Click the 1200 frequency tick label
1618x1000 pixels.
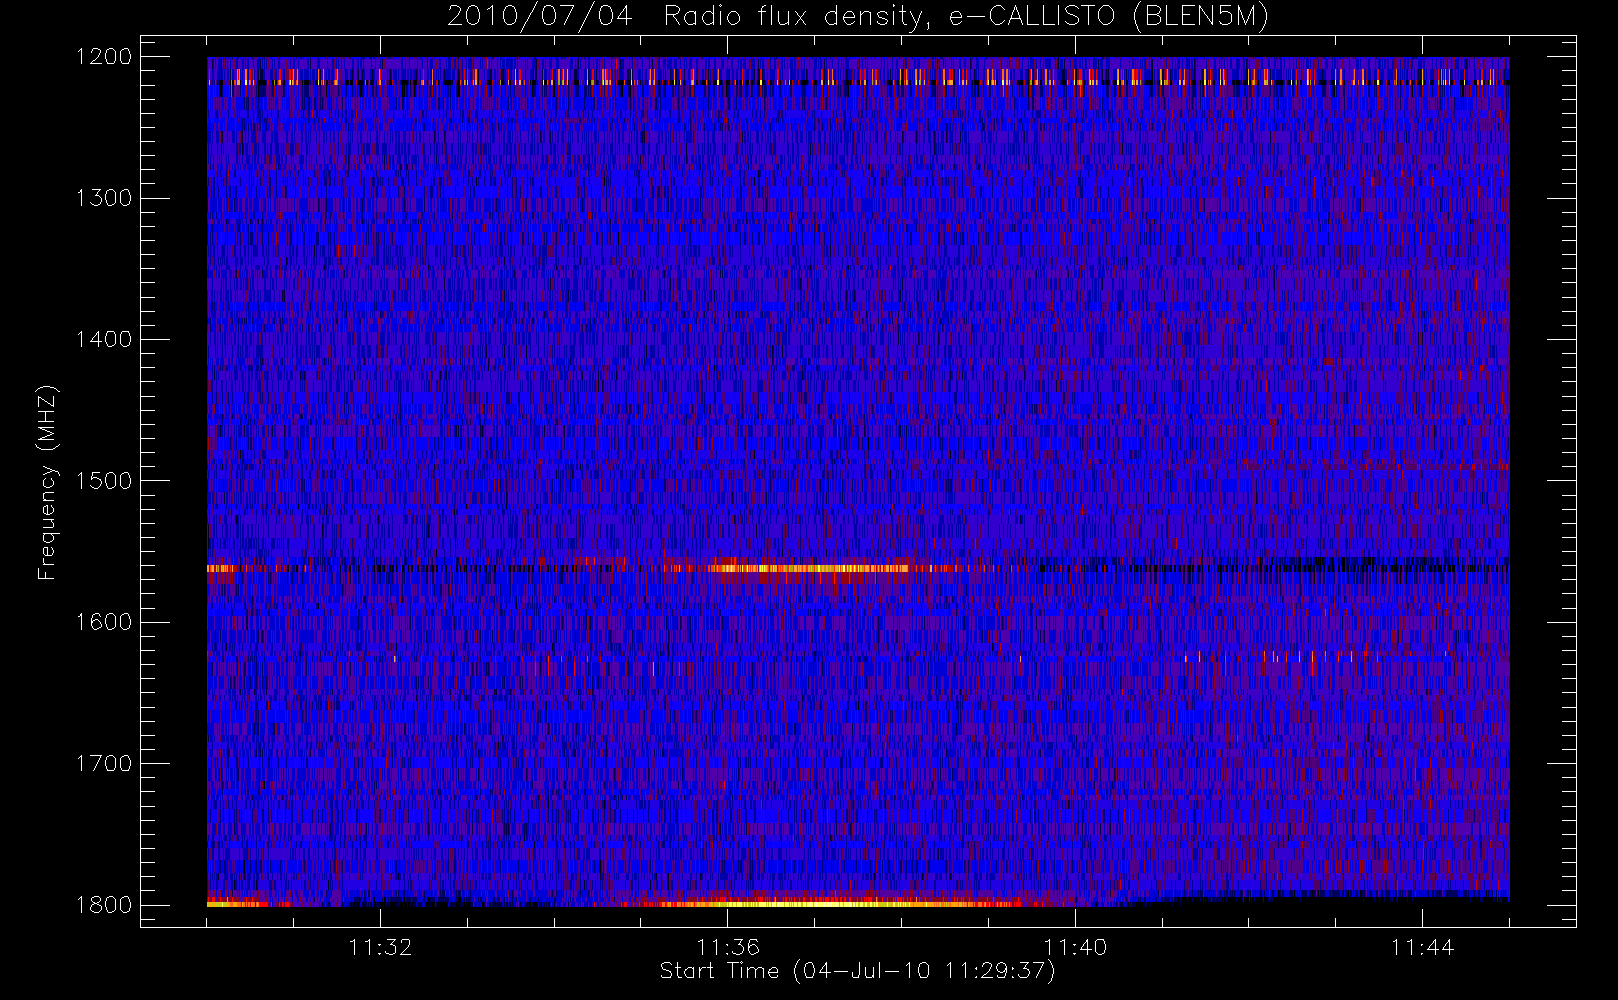(104, 57)
